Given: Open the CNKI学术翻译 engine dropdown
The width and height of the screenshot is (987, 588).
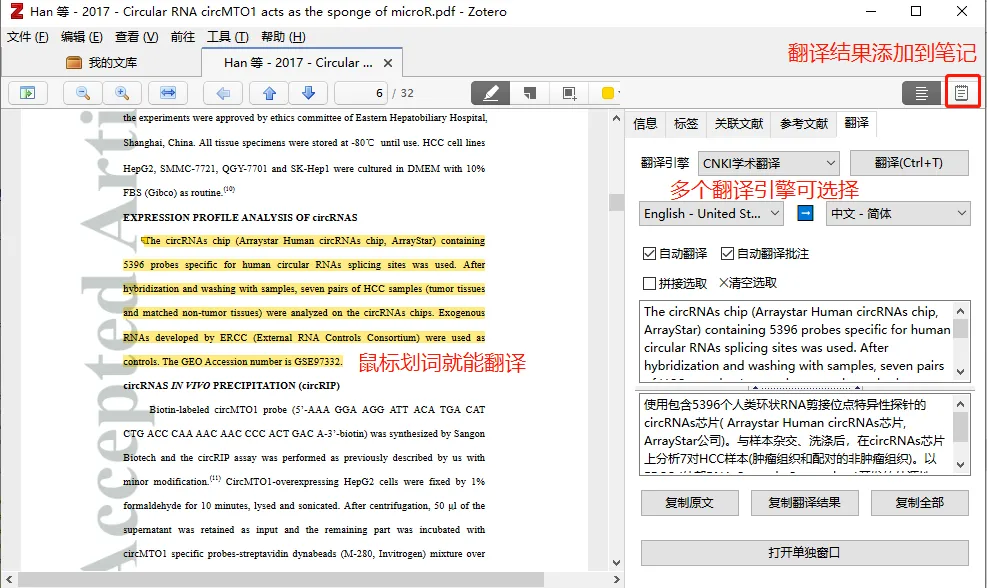Looking at the screenshot, I should click(x=769, y=163).
